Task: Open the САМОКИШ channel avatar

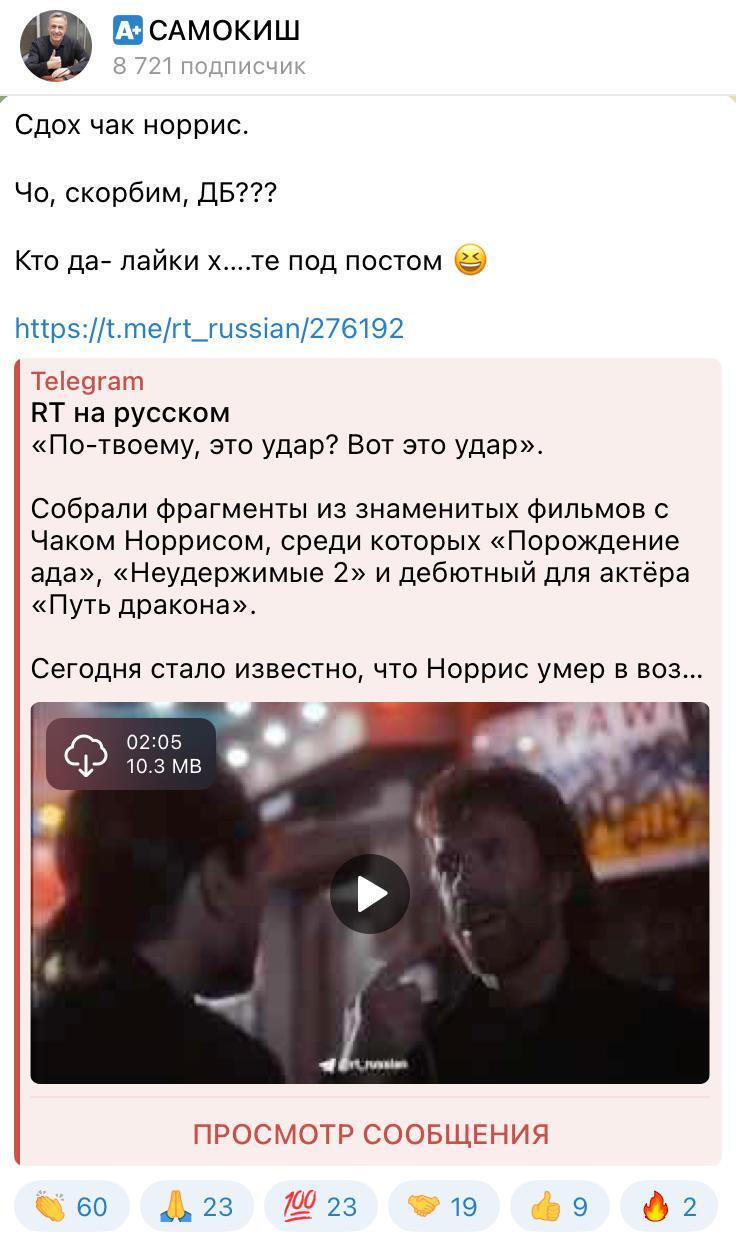Action: click(x=56, y=46)
